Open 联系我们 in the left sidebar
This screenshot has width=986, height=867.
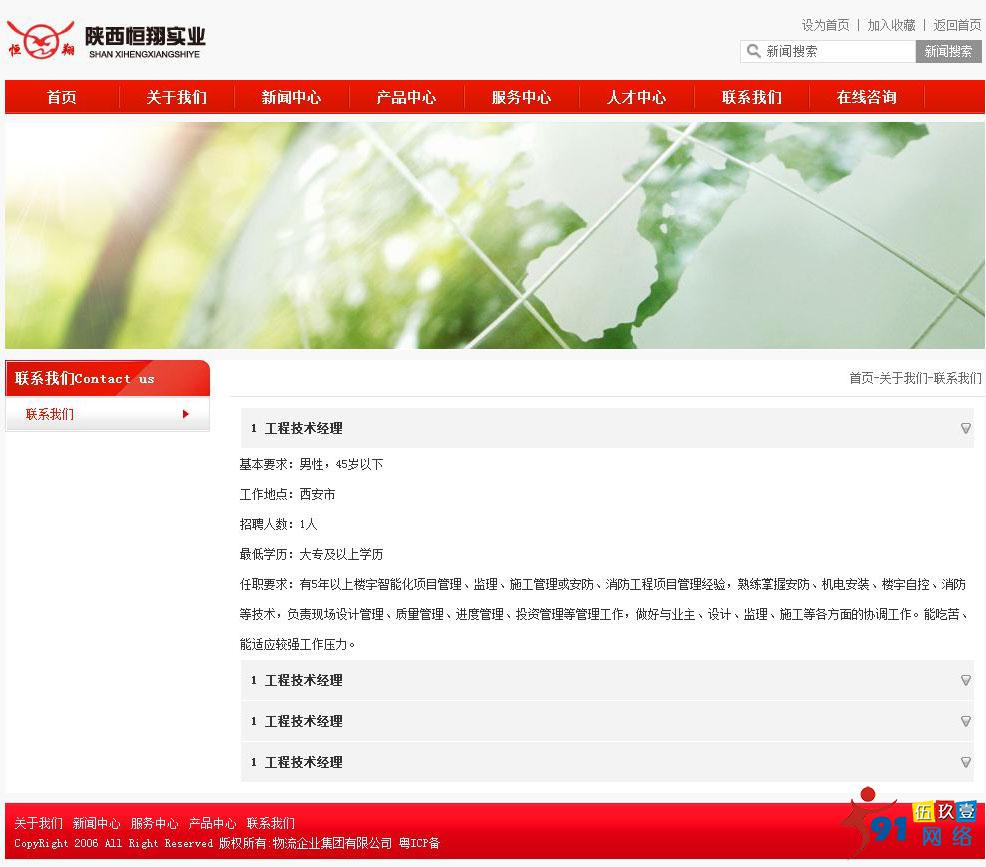tap(50, 414)
